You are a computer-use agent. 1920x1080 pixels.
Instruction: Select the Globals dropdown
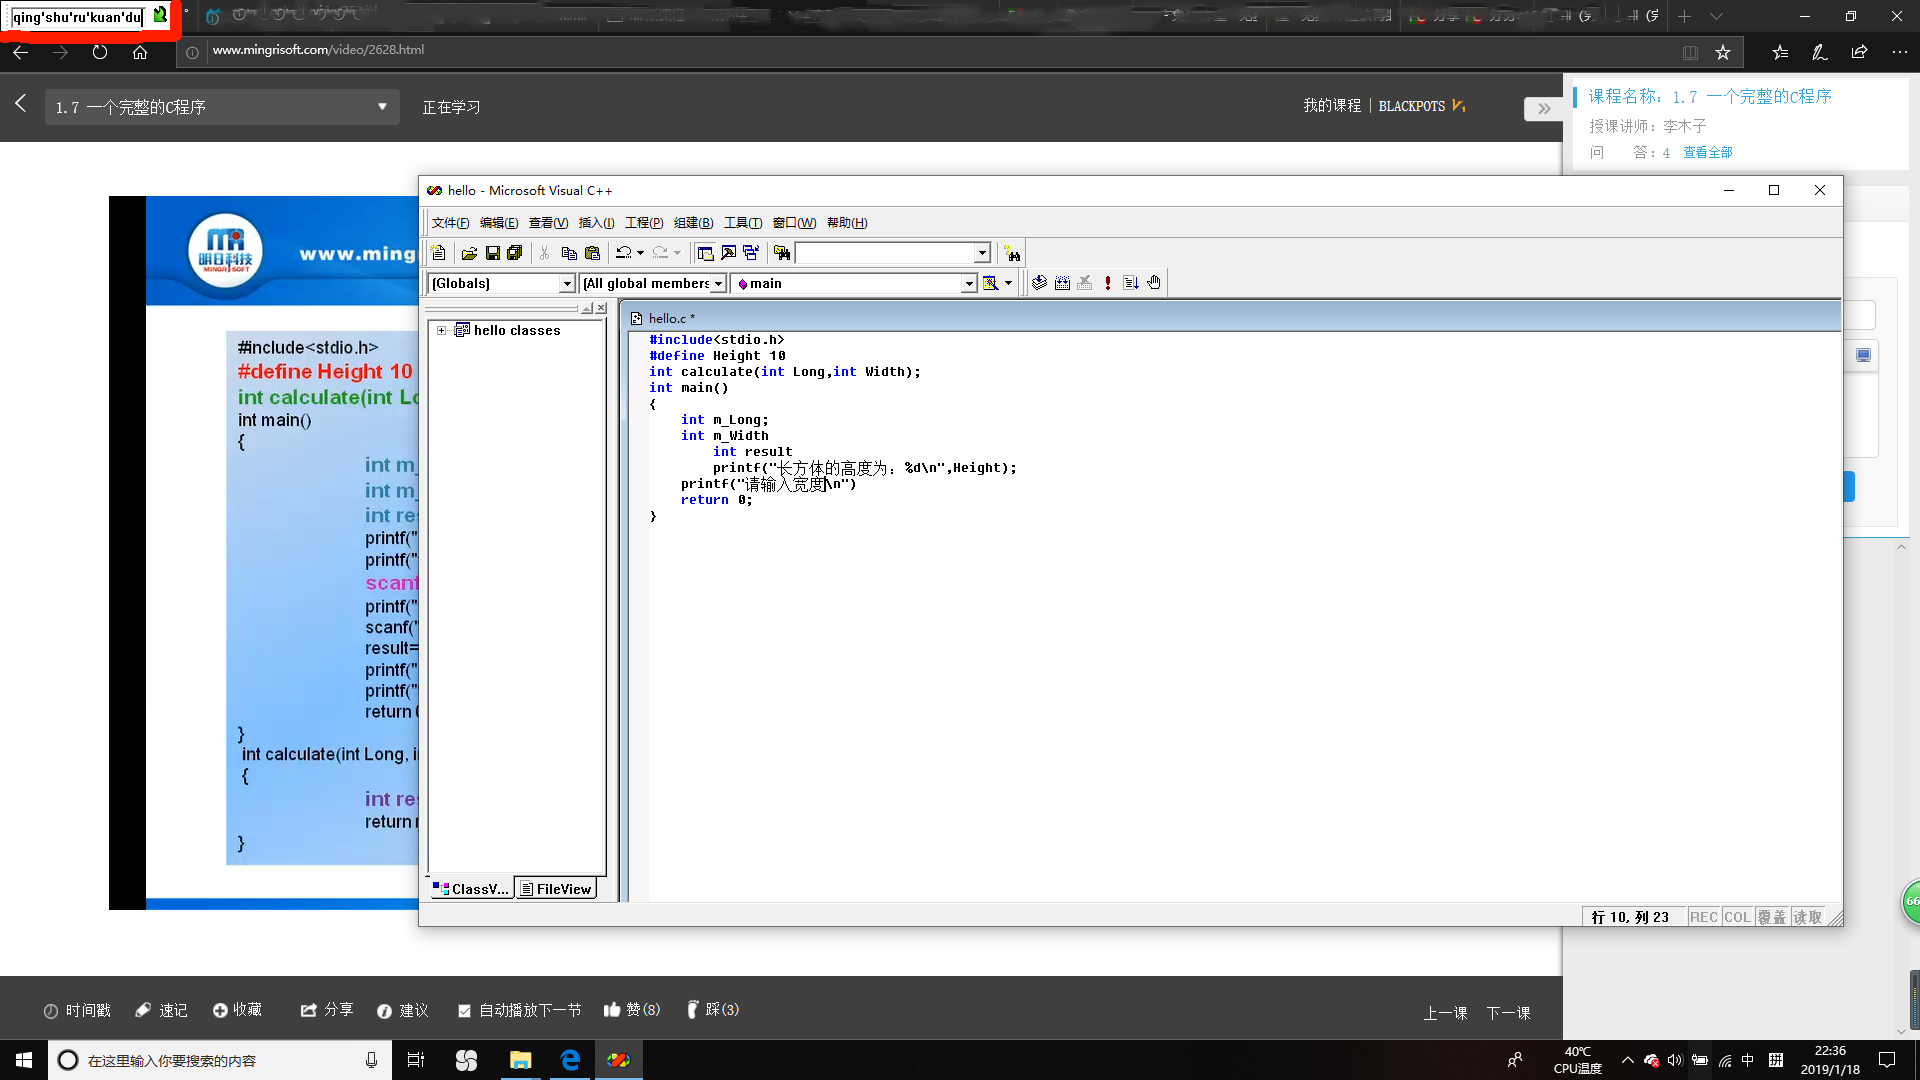[500, 282]
